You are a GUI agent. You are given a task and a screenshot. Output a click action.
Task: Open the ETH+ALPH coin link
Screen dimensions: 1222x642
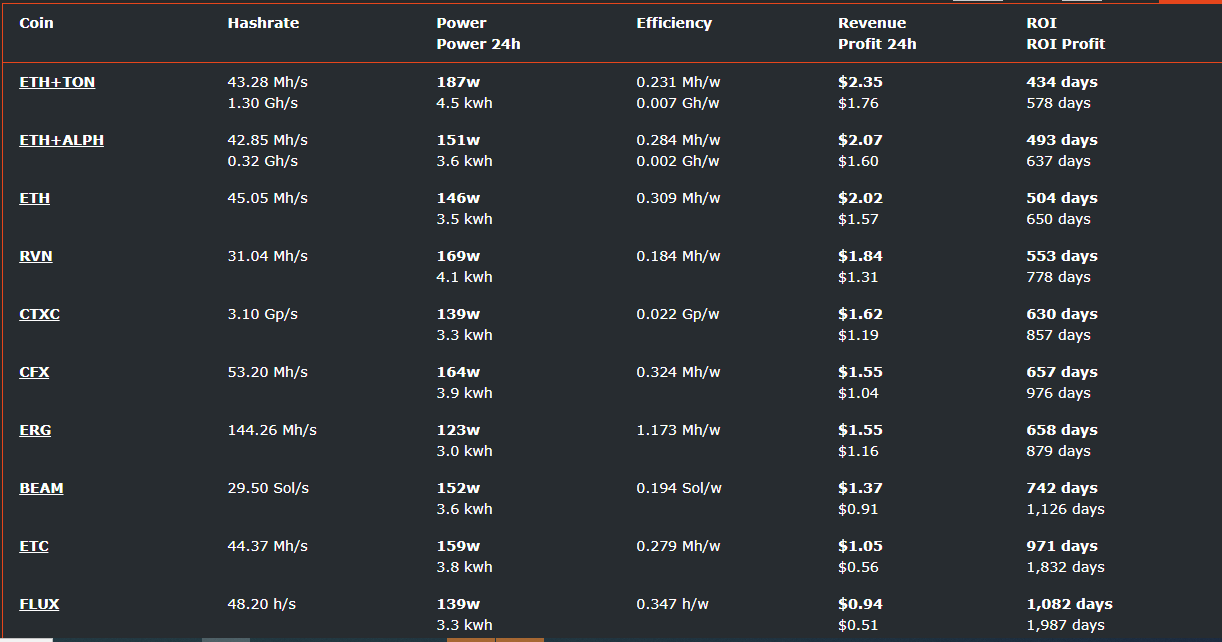[61, 140]
